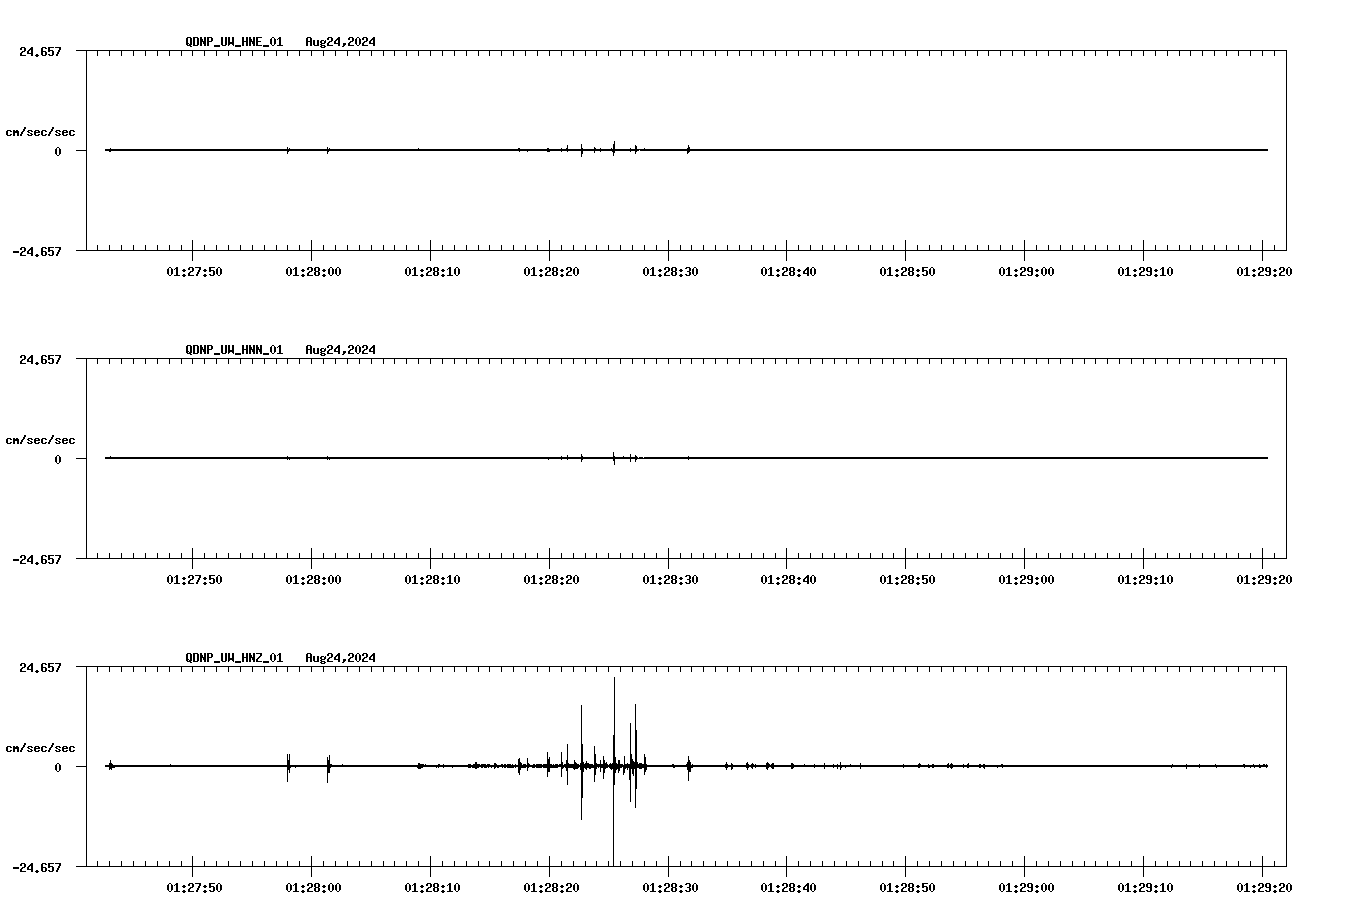Screen dimensions: 1358x924
Task: Click the 24.657 upper limit on HNN axis
Action: [40, 359]
